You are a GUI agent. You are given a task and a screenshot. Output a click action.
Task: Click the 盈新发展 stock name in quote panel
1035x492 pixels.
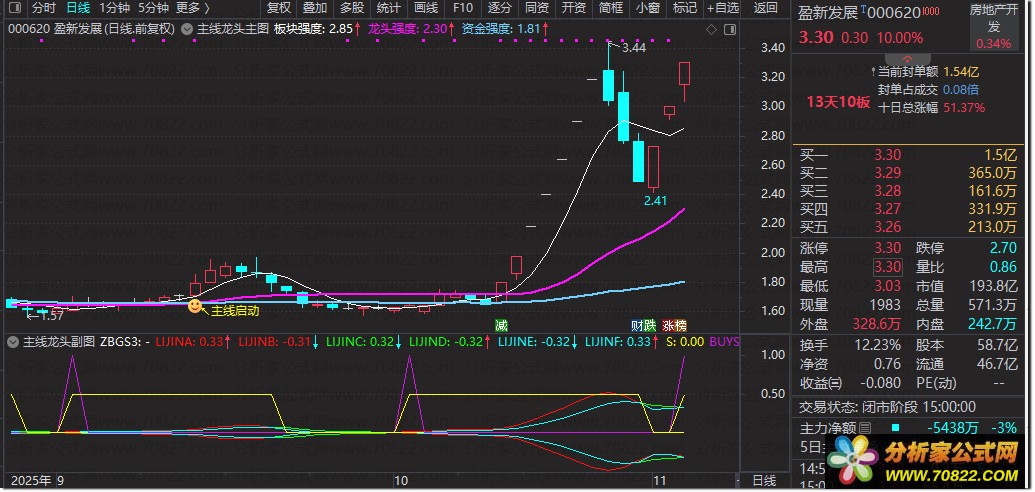click(828, 13)
